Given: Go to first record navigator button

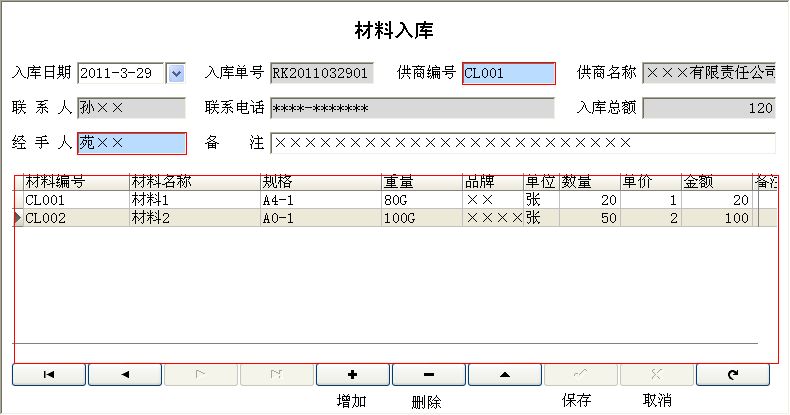Looking at the screenshot, I should [x=49, y=375].
